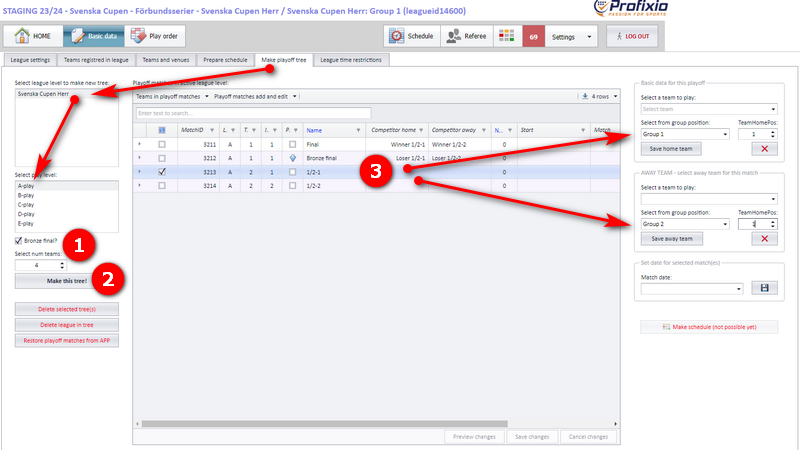Open the Select team dropdown for home
The height and width of the screenshot is (450, 800).
pos(709,109)
